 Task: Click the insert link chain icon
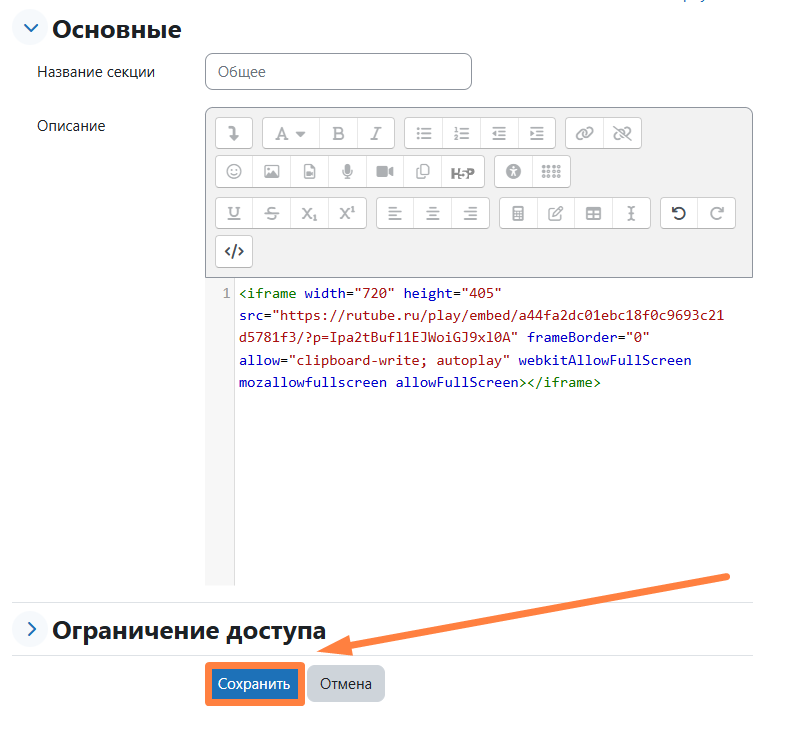coord(585,133)
